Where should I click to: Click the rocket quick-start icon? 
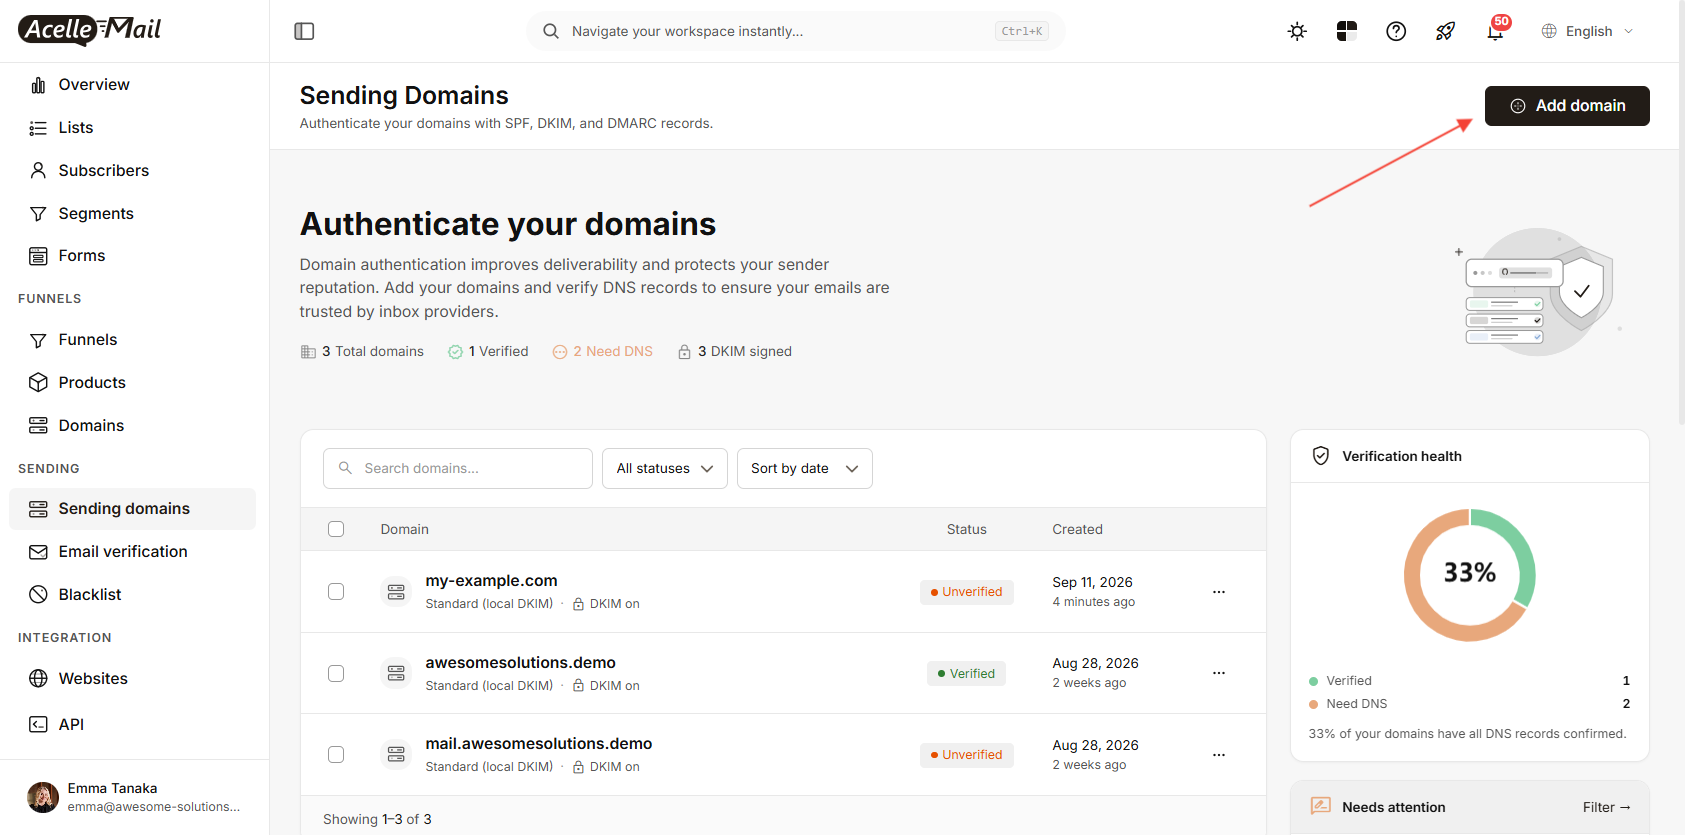pyautogui.click(x=1445, y=31)
